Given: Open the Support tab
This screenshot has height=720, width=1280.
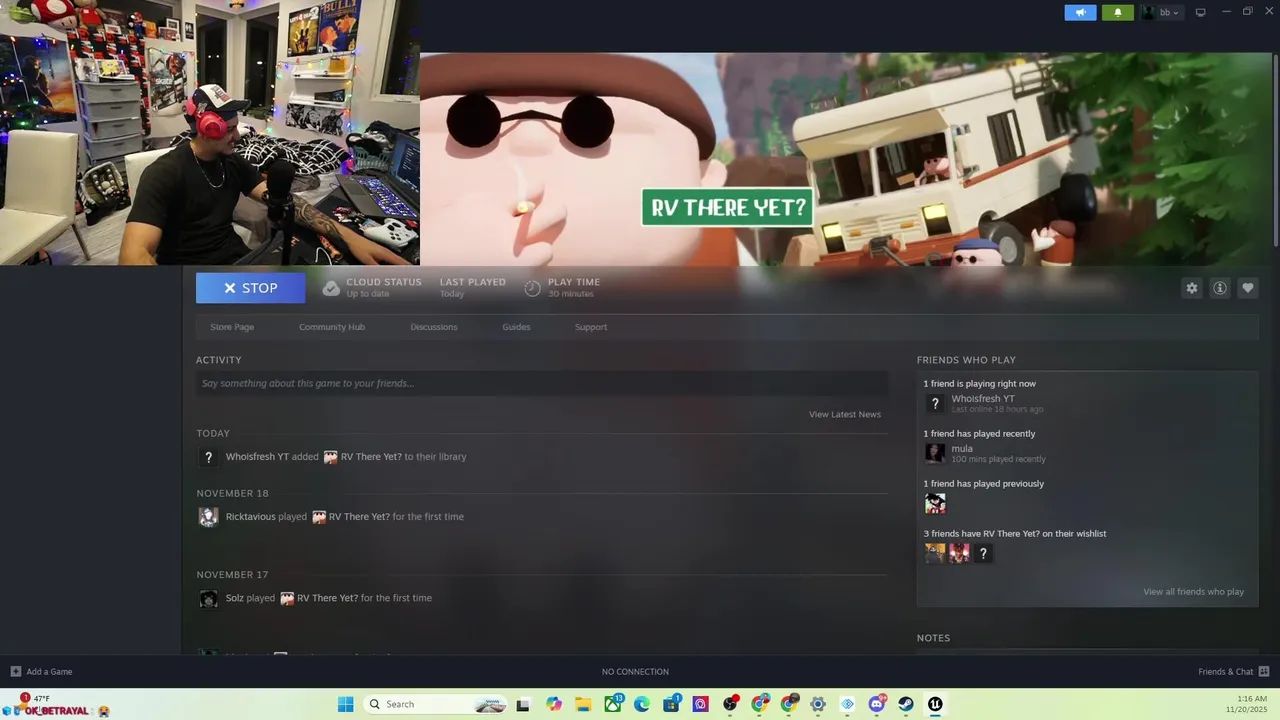Looking at the screenshot, I should (591, 327).
